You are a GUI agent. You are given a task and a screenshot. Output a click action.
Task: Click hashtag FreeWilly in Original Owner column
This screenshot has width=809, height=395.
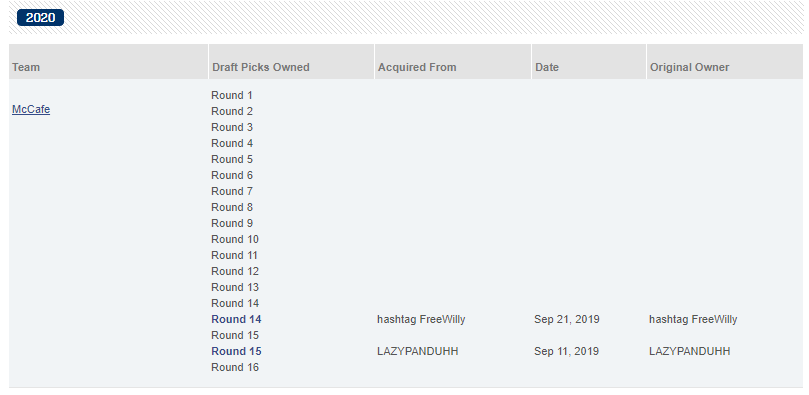[x=693, y=319]
